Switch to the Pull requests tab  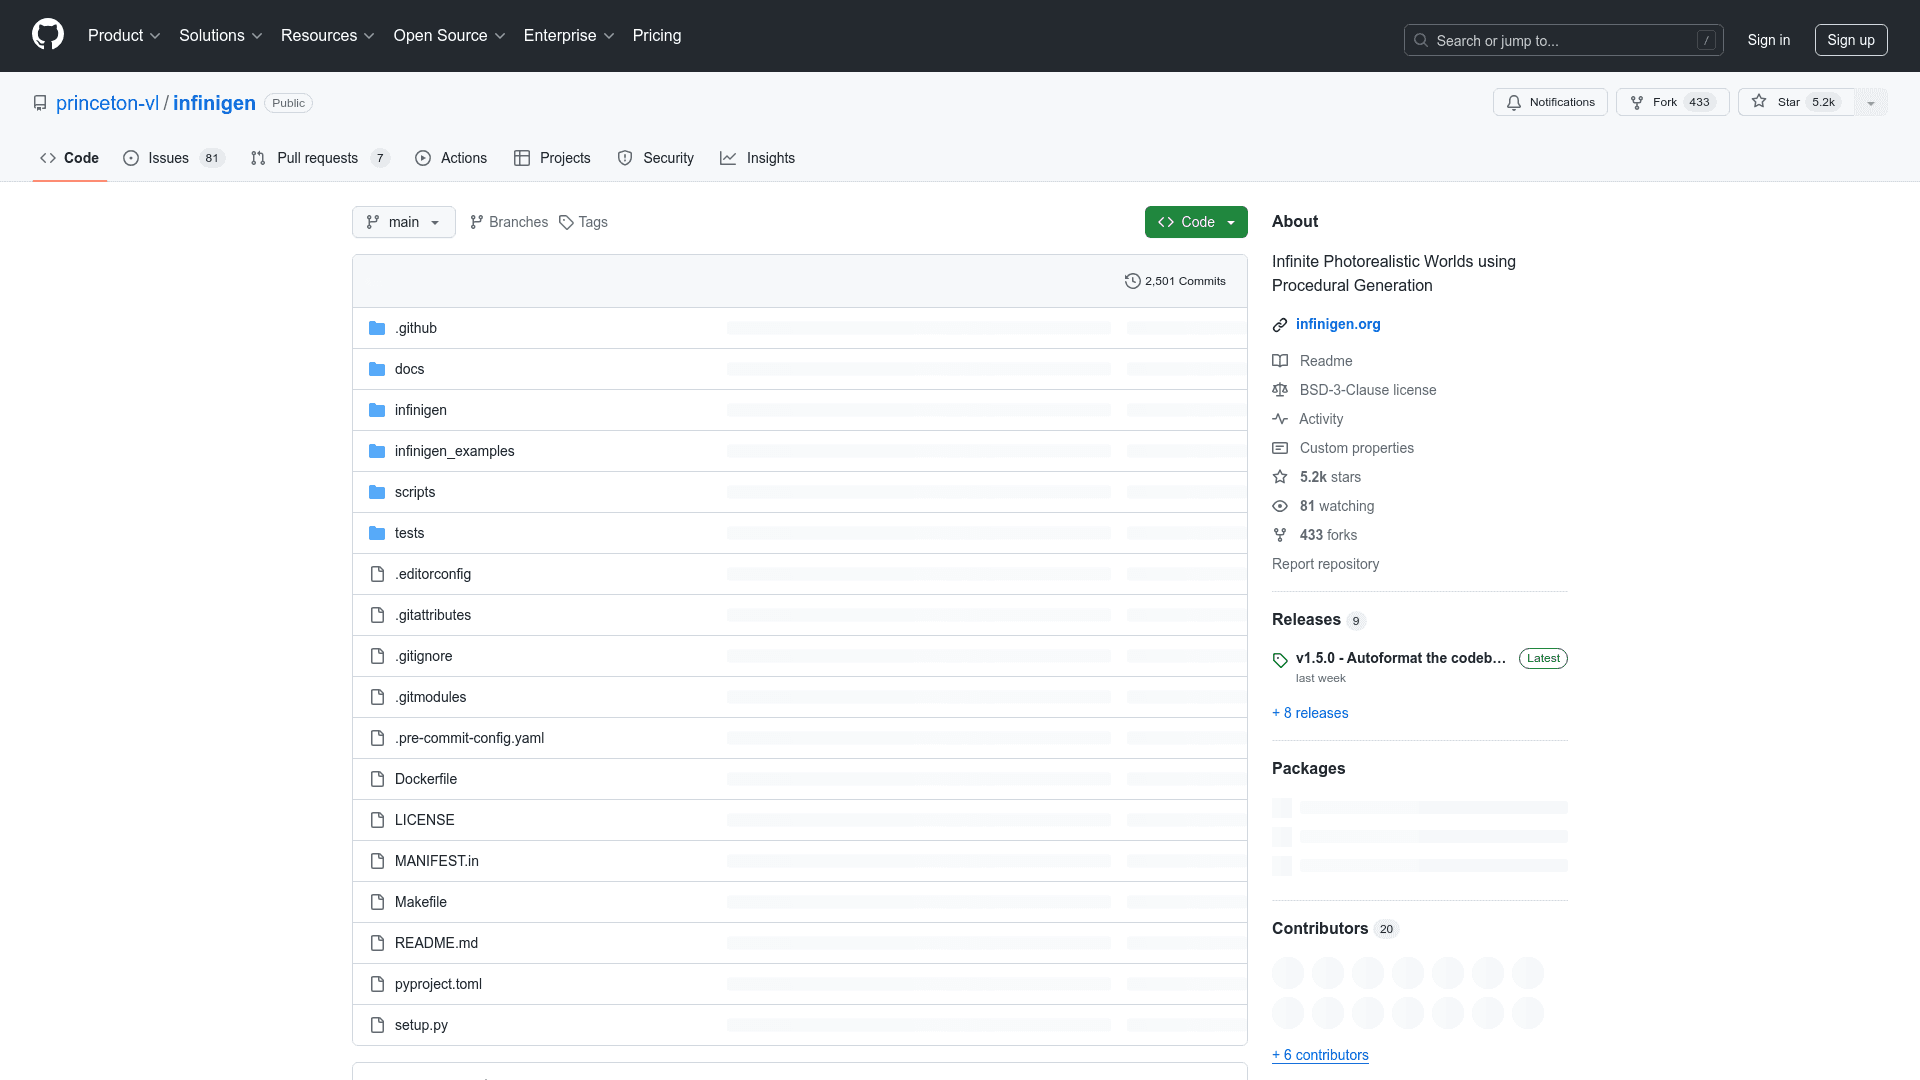coord(317,158)
